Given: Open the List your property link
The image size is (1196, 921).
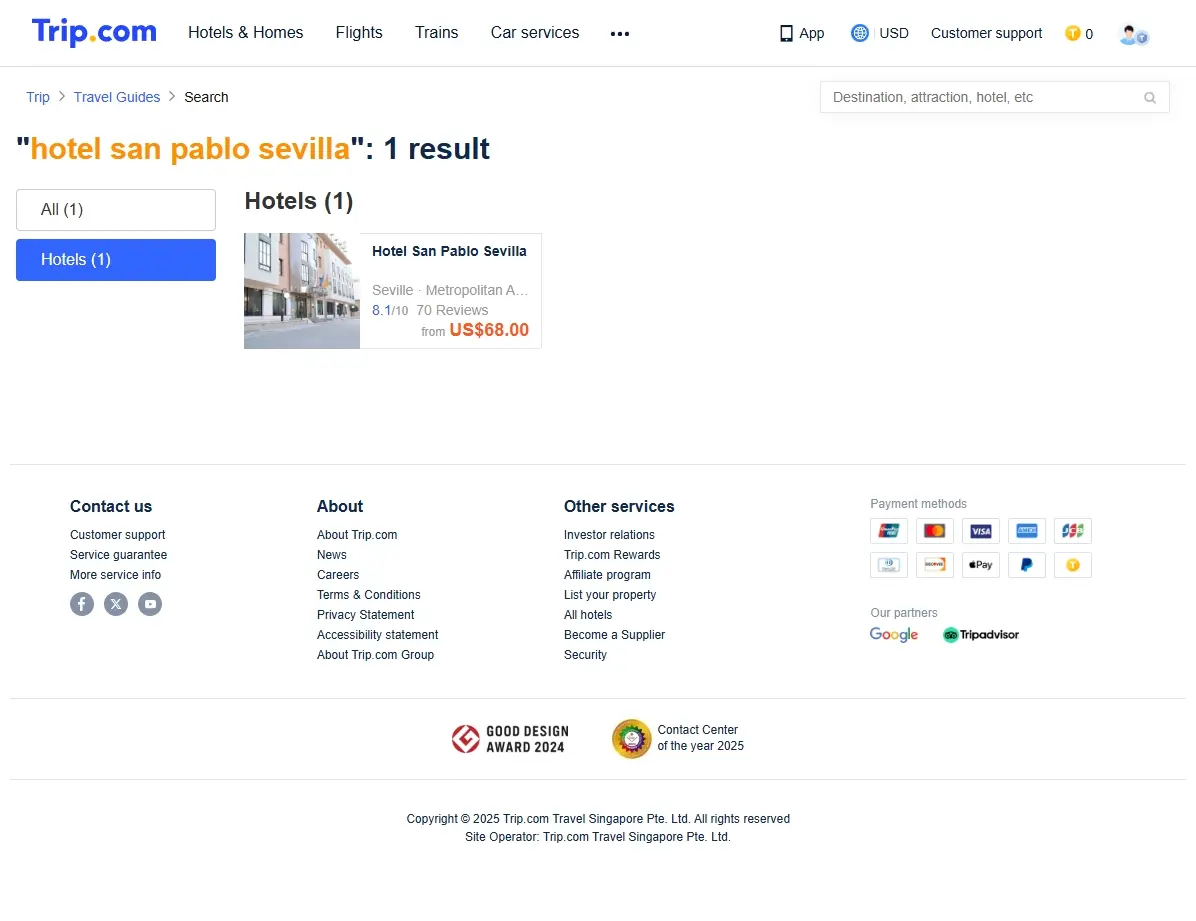Looking at the screenshot, I should click(x=609, y=594).
